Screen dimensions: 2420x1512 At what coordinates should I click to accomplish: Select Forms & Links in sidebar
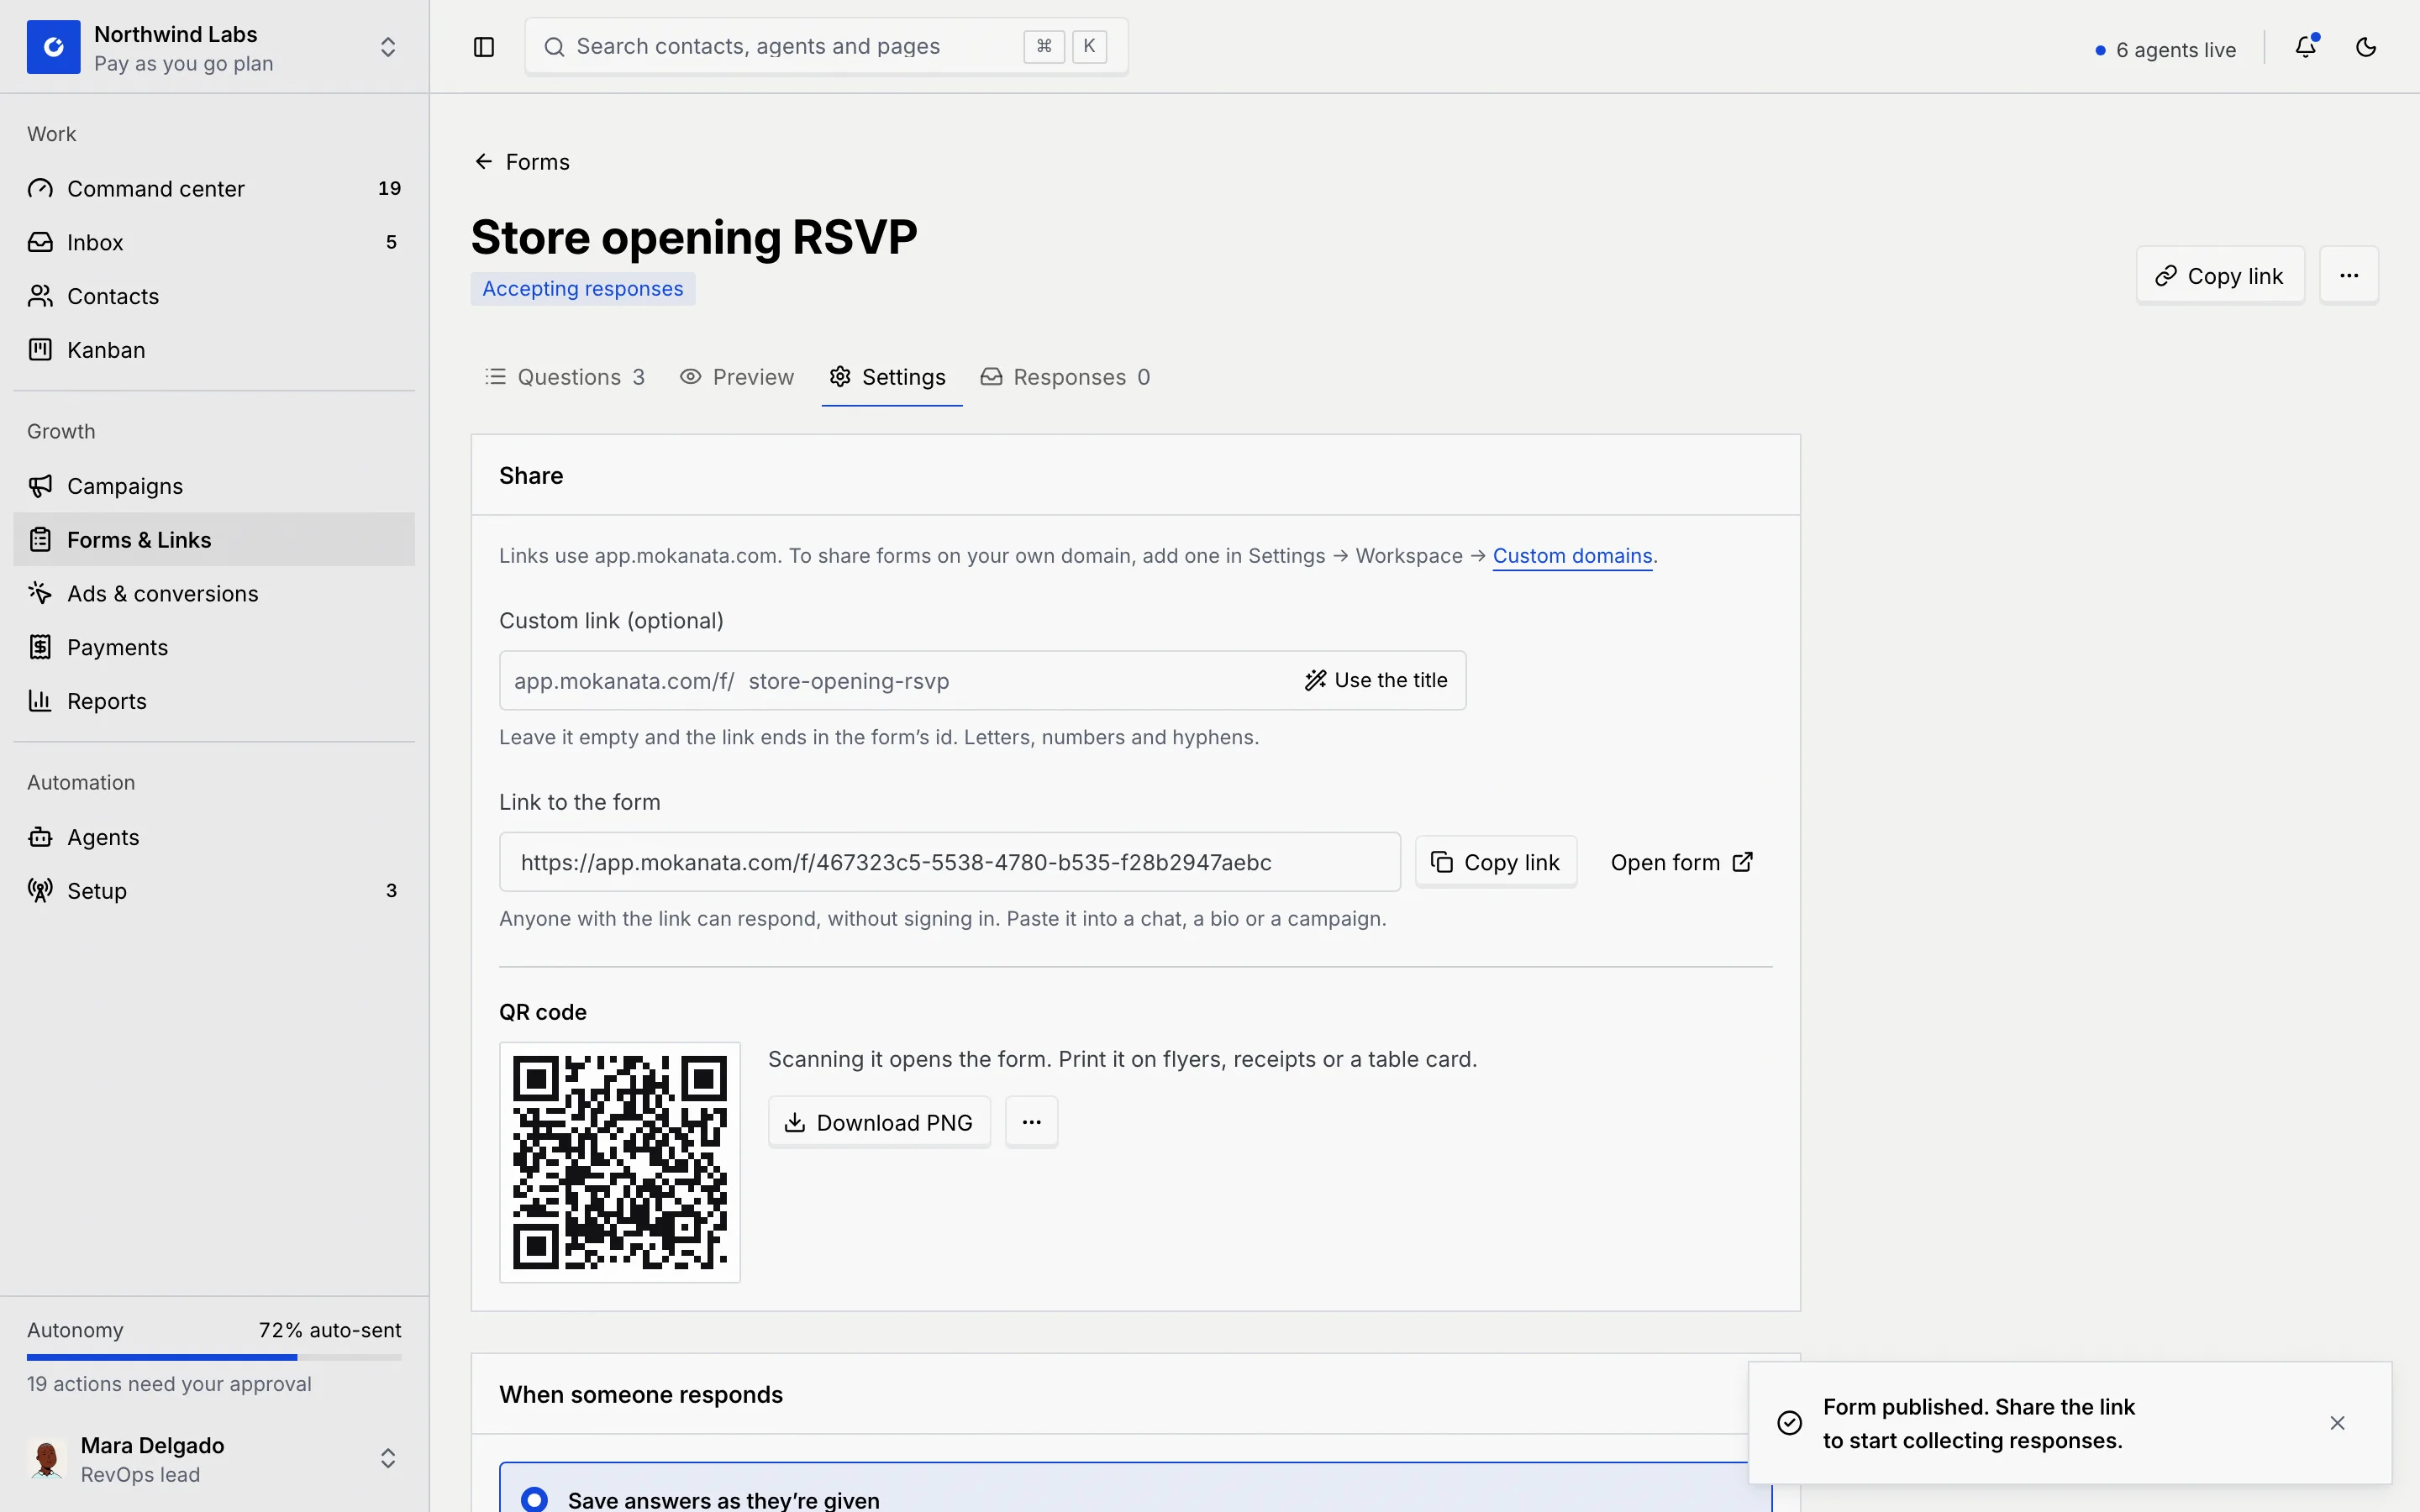coord(214,540)
